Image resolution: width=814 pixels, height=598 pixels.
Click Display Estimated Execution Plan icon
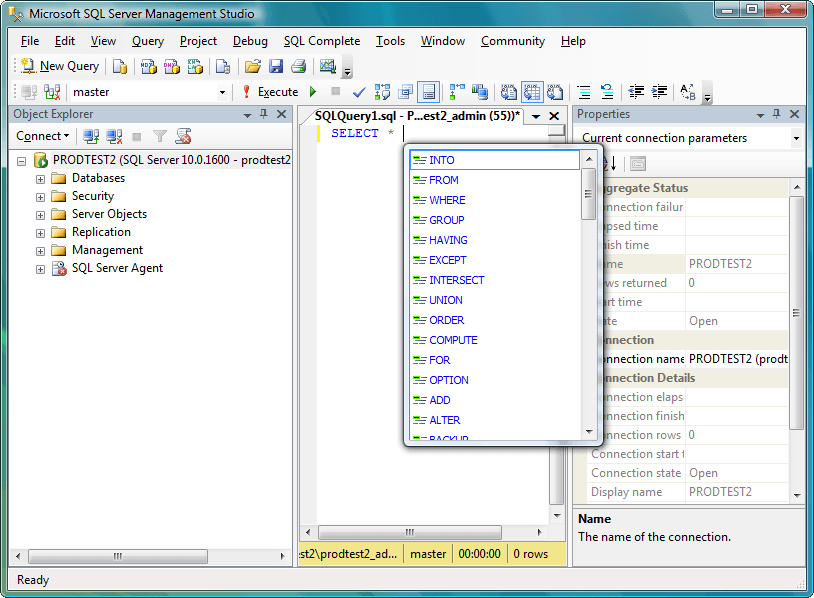[383, 92]
